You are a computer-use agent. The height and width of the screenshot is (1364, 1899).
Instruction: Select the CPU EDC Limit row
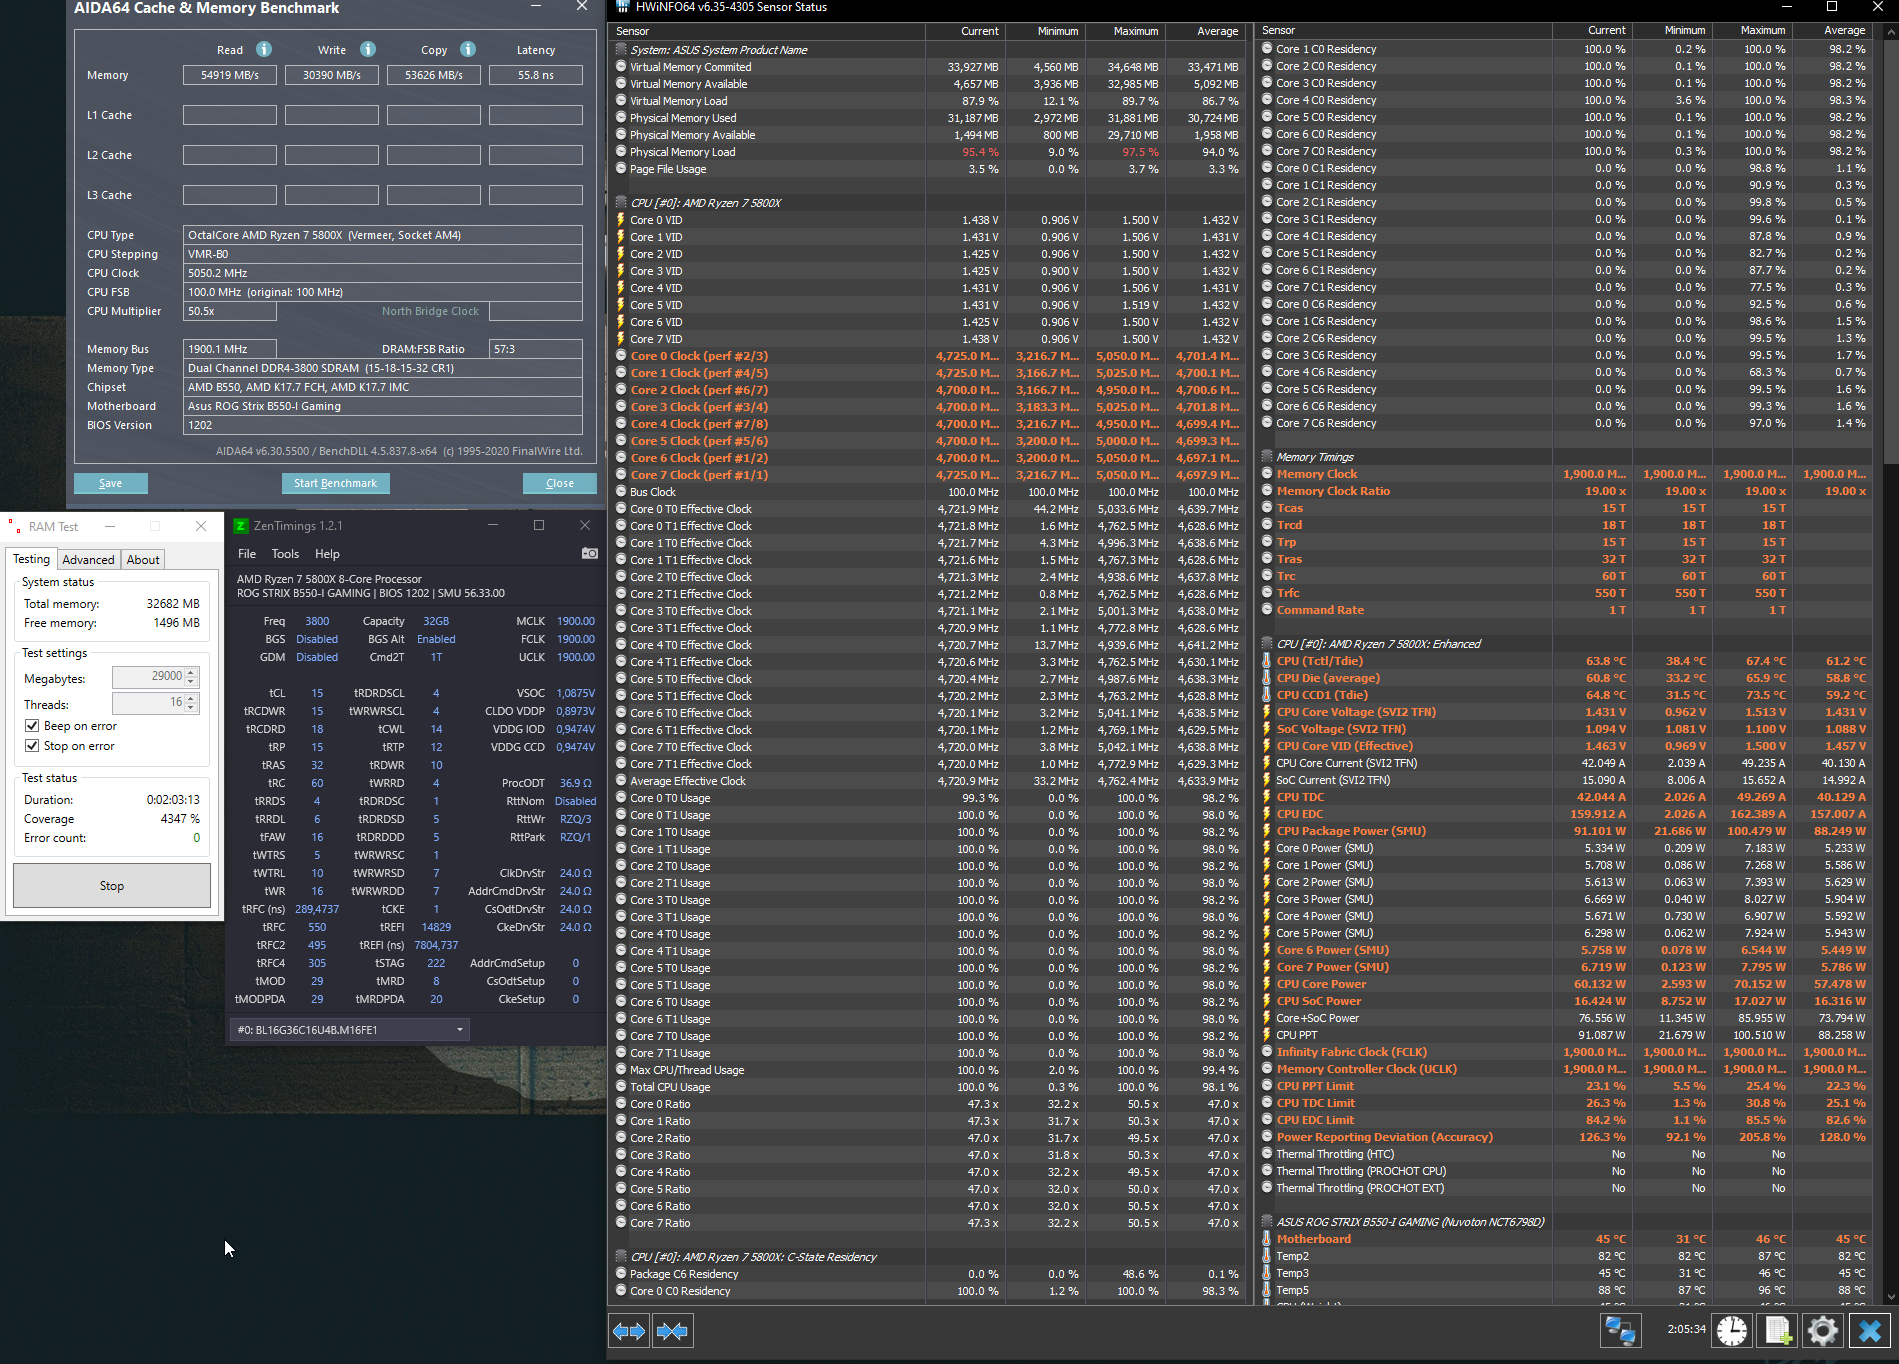click(1566, 1120)
